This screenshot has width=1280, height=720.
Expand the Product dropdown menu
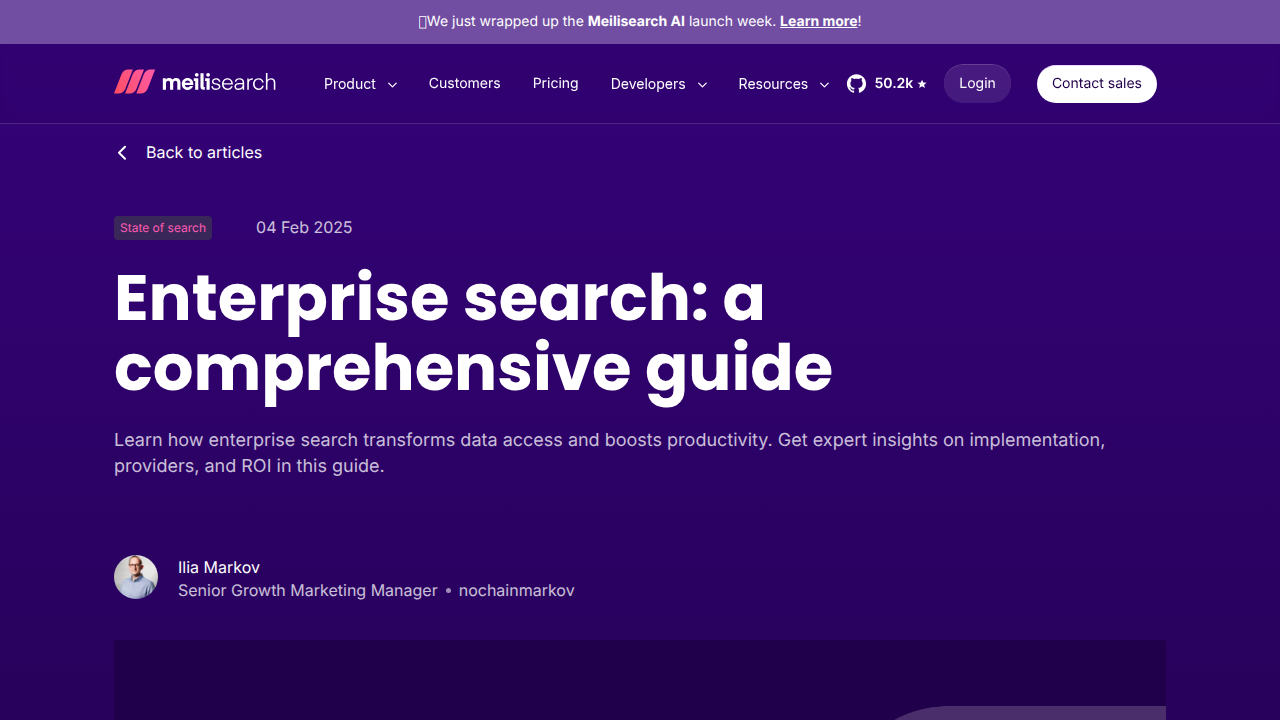coord(361,84)
